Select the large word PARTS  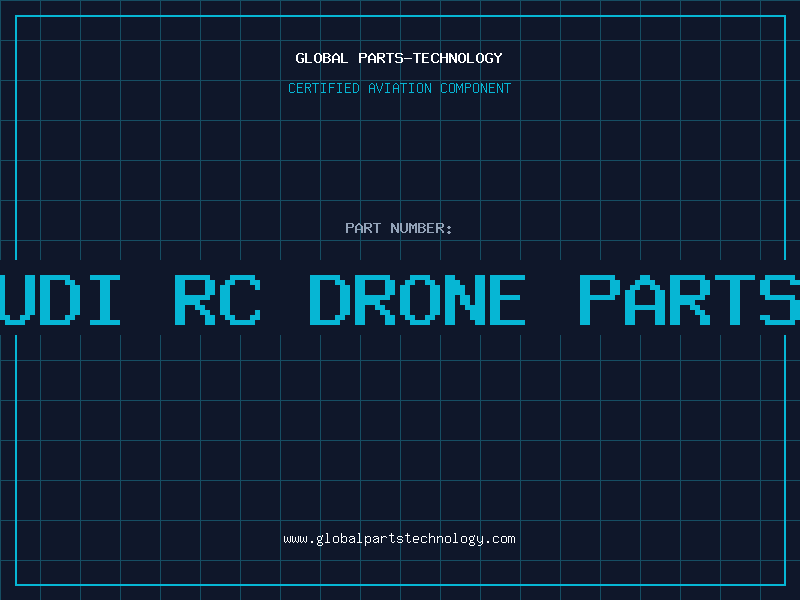[x=689, y=299]
